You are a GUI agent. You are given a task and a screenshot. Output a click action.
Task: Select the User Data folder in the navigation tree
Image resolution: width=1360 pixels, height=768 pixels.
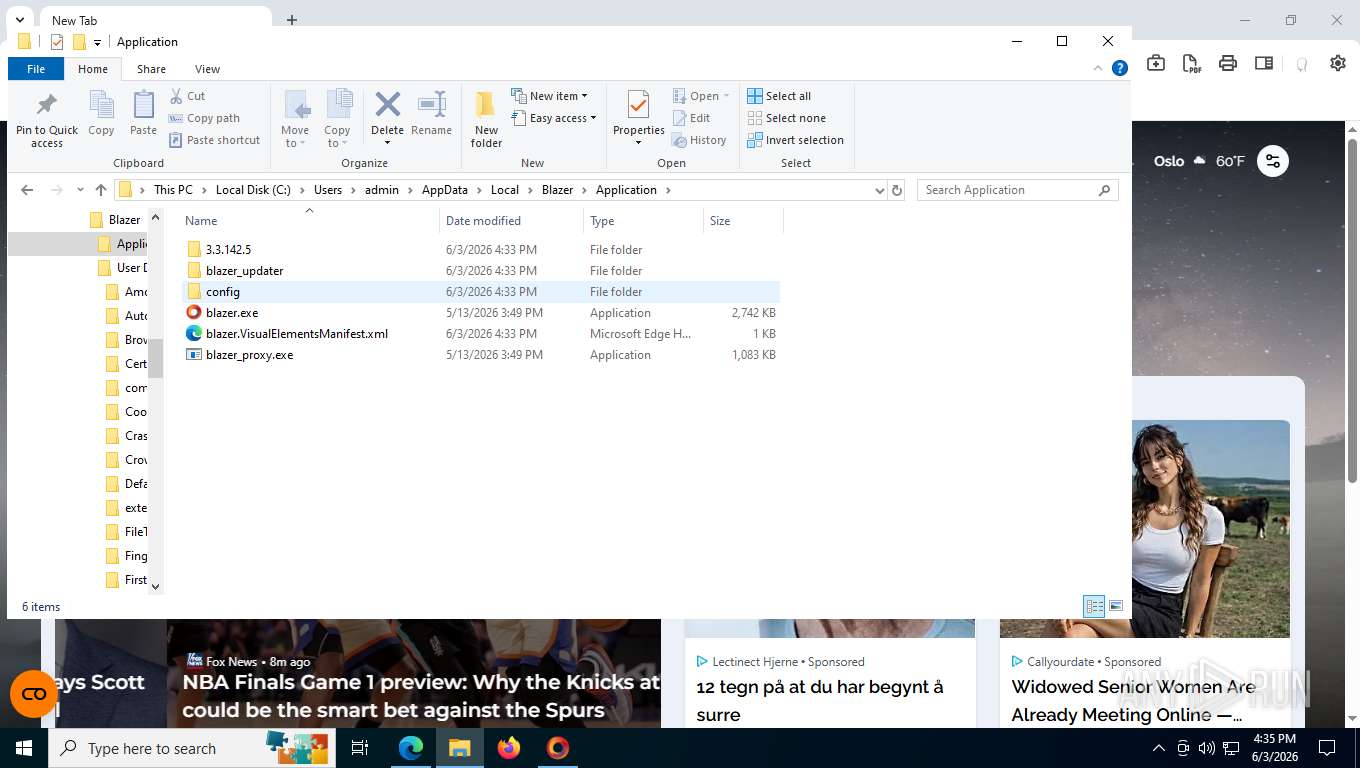[123, 268]
